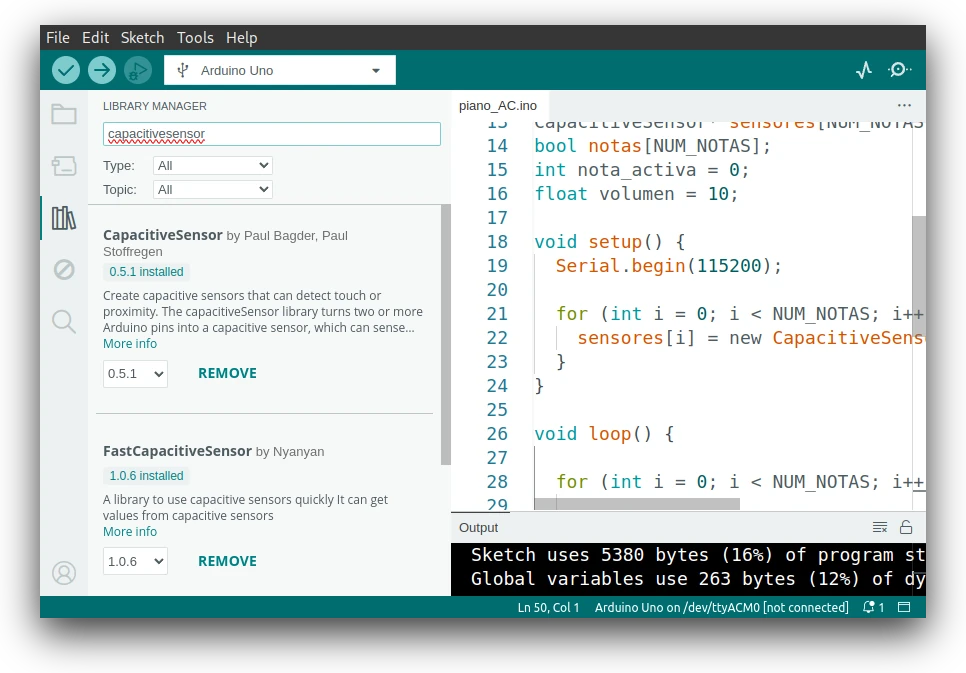The image size is (966, 673).
Task: Open the Sketch menu
Action: [142, 37]
